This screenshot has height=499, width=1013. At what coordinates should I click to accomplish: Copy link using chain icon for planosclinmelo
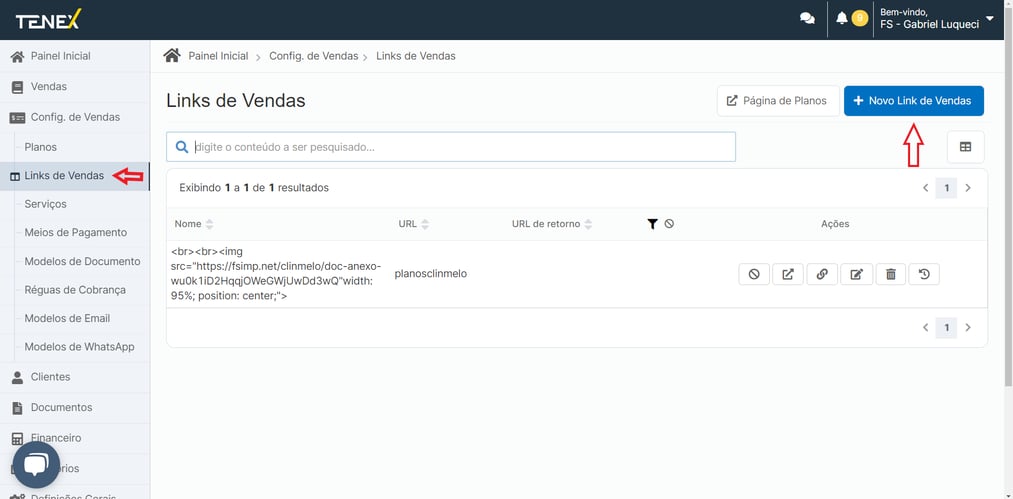tap(822, 274)
